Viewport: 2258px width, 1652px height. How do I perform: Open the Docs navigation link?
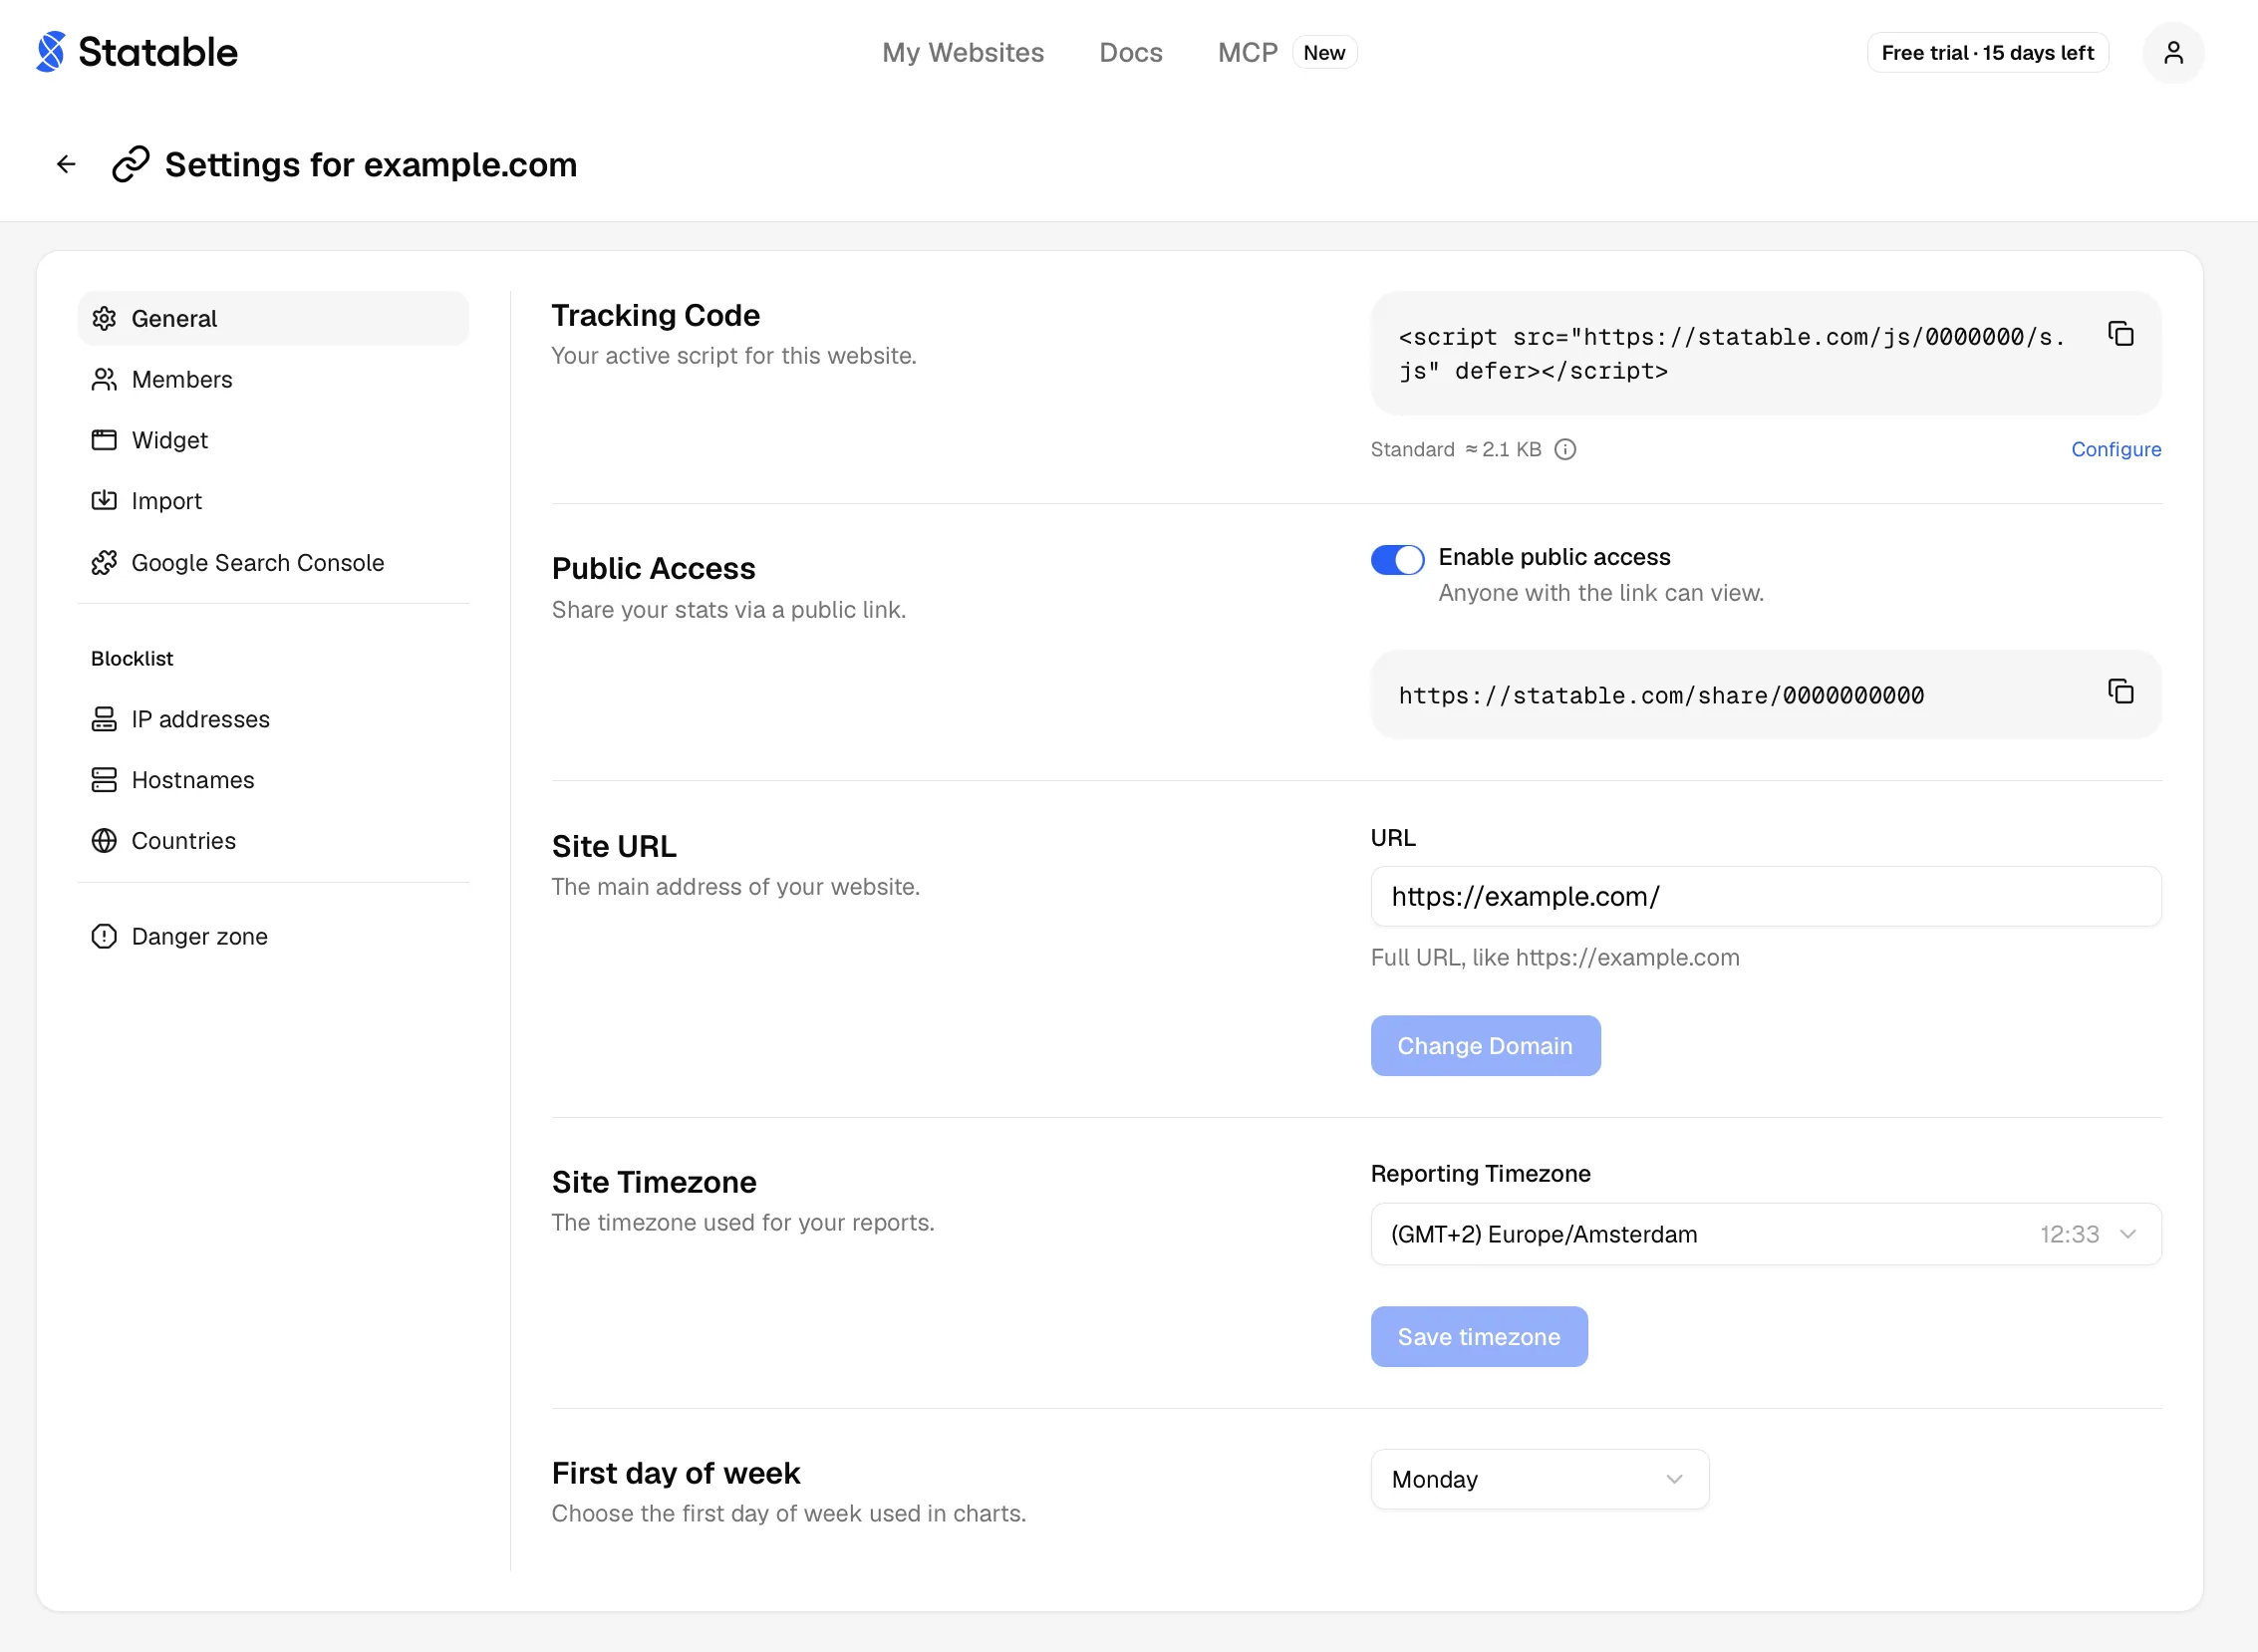click(1130, 52)
